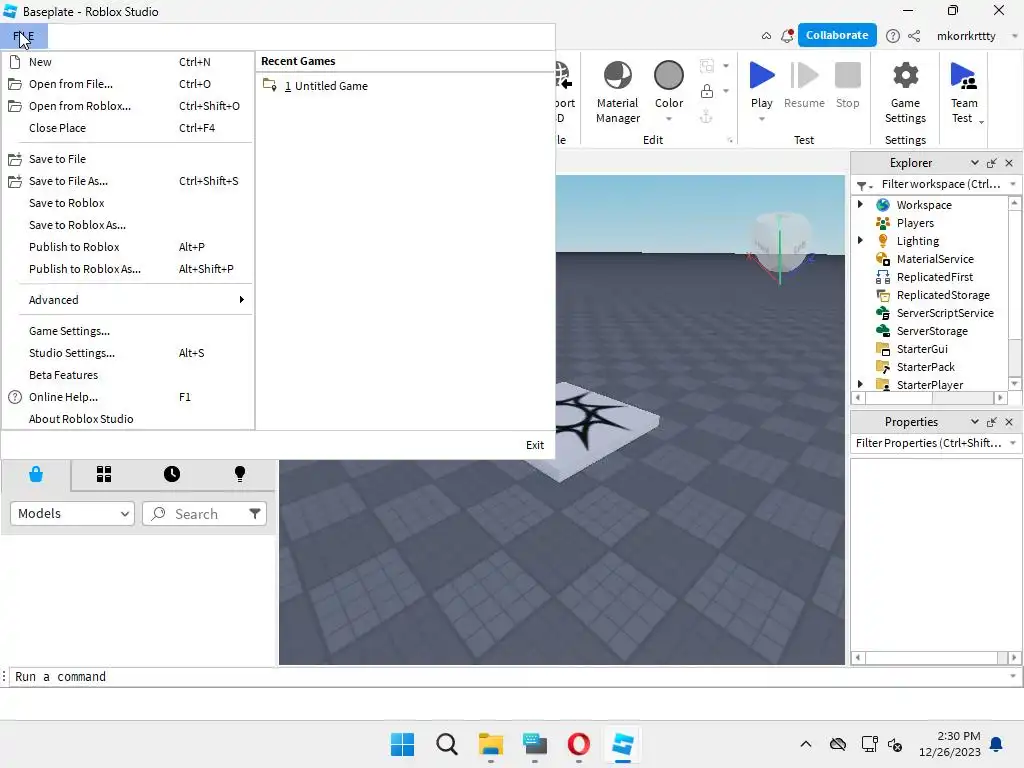Toggle the Anchor icon

pos(706,117)
